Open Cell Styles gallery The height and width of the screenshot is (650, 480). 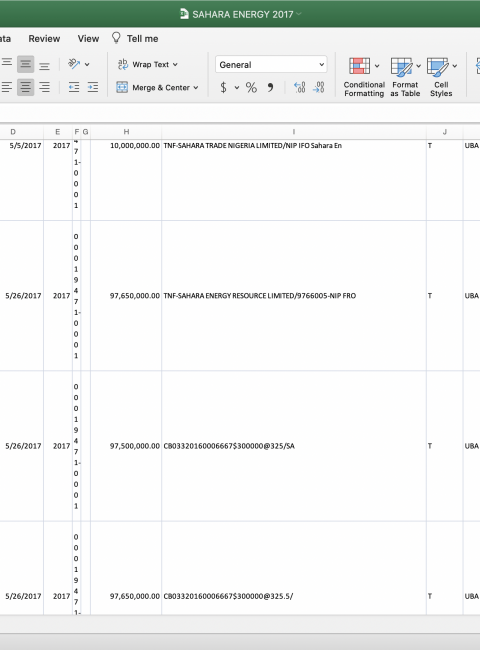pos(441,77)
